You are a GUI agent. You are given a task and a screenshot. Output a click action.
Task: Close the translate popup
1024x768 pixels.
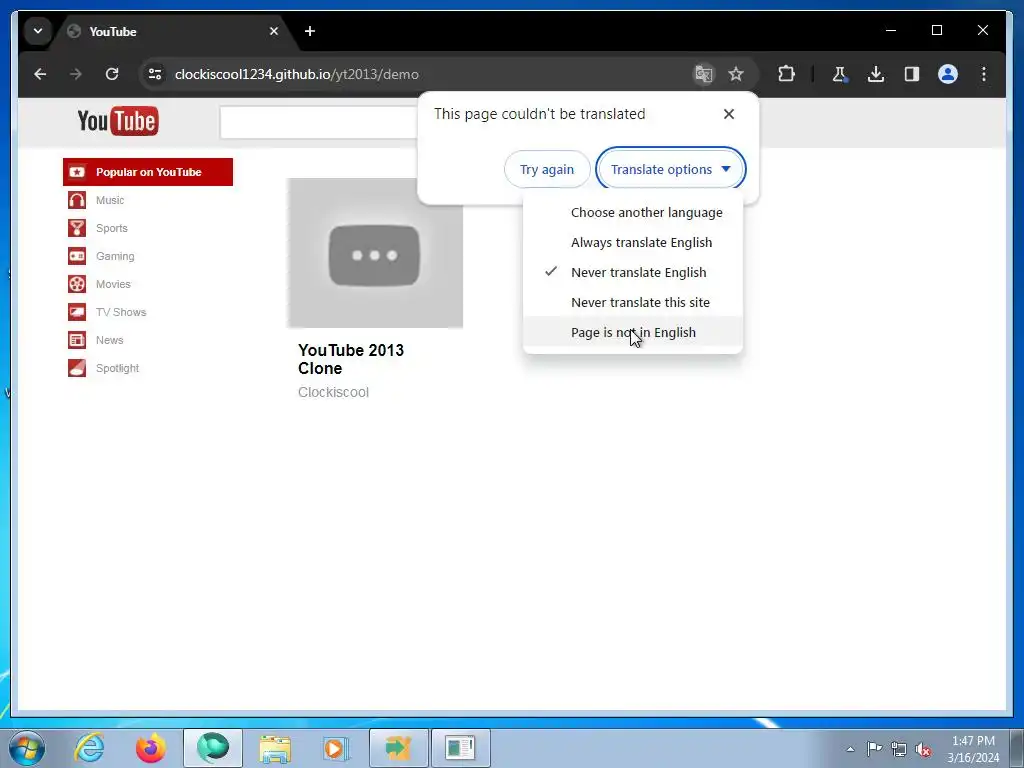(729, 114)
